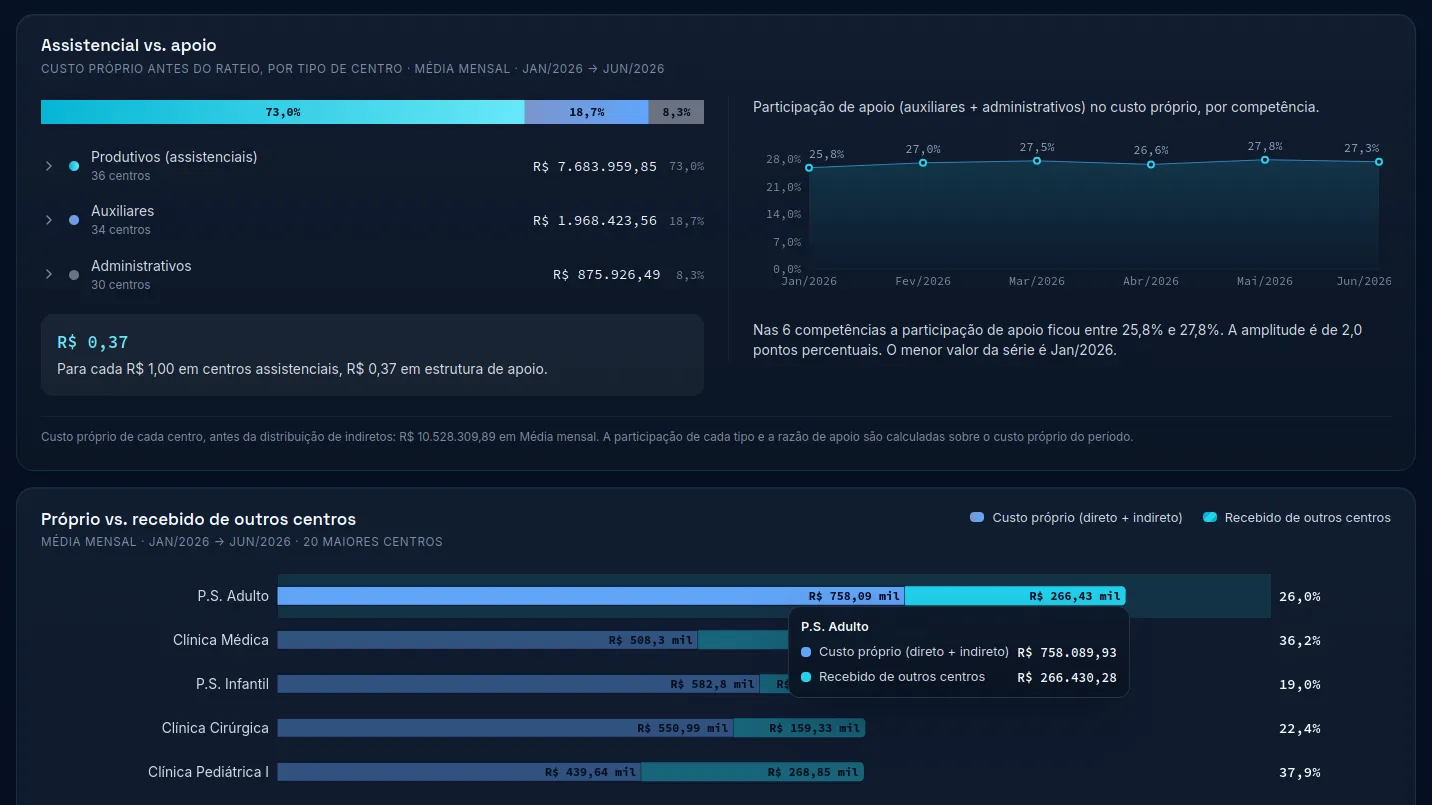Click the 'Clínica Médica' row label
Image resolution: width=1432 pixels, height=805 pixels.
point(221,640)
